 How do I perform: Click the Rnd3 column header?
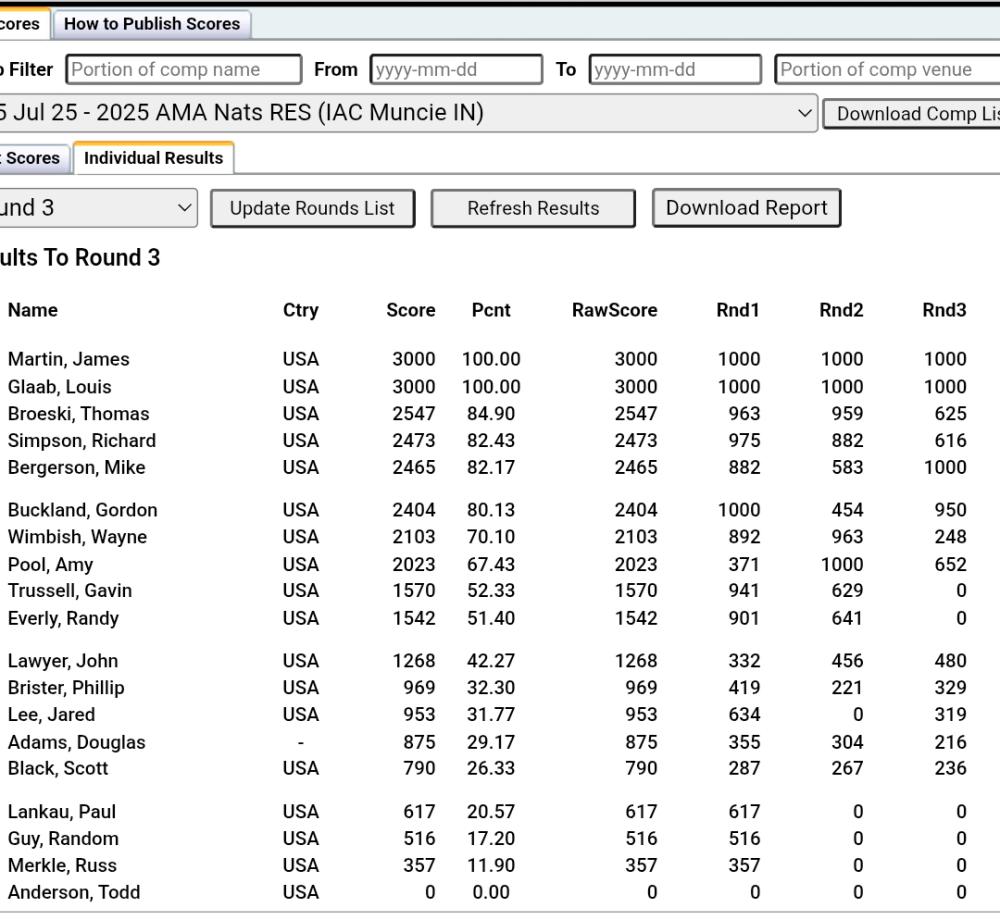pos(945,310)
